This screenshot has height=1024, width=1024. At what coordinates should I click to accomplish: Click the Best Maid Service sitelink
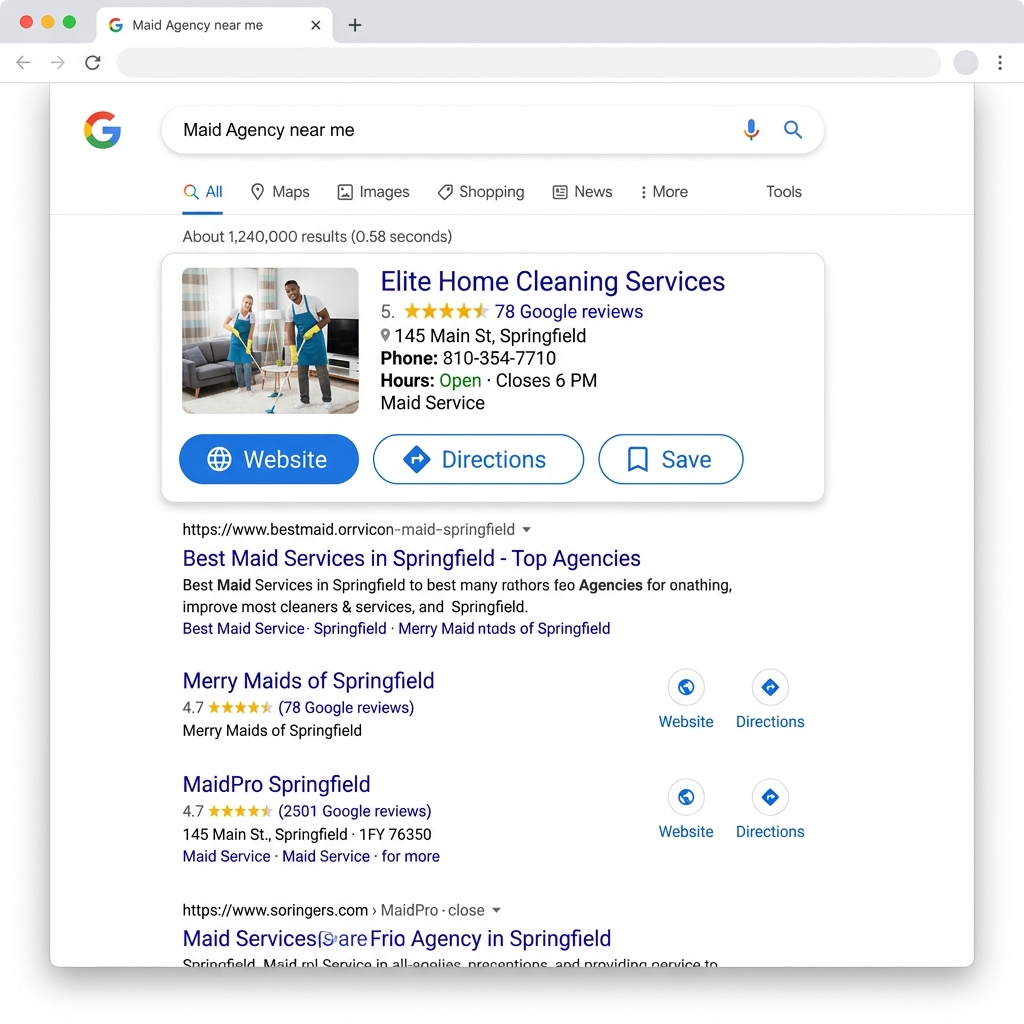point(244,628)
